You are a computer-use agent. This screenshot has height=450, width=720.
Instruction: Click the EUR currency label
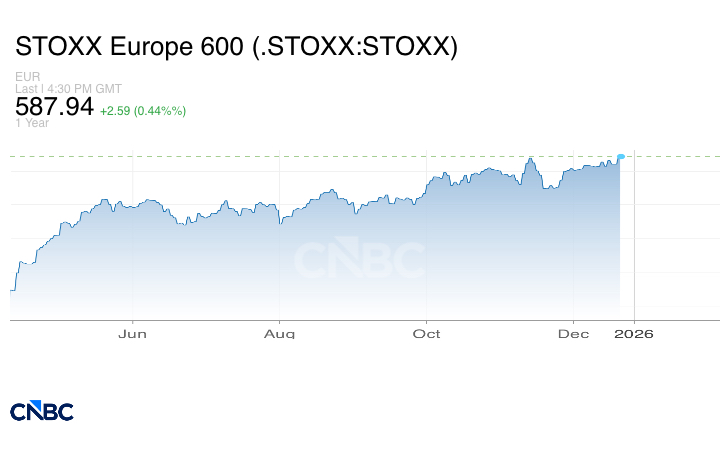coord(27,77)
